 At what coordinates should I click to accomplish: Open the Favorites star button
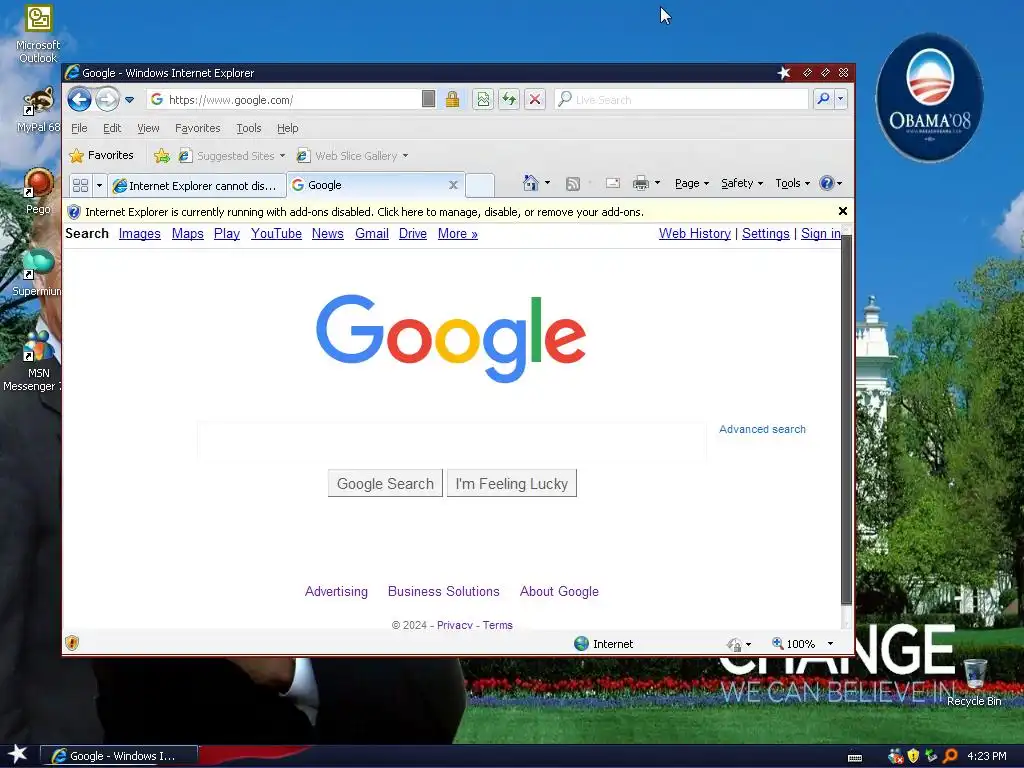pyautogui.click(x=101, y=155)
